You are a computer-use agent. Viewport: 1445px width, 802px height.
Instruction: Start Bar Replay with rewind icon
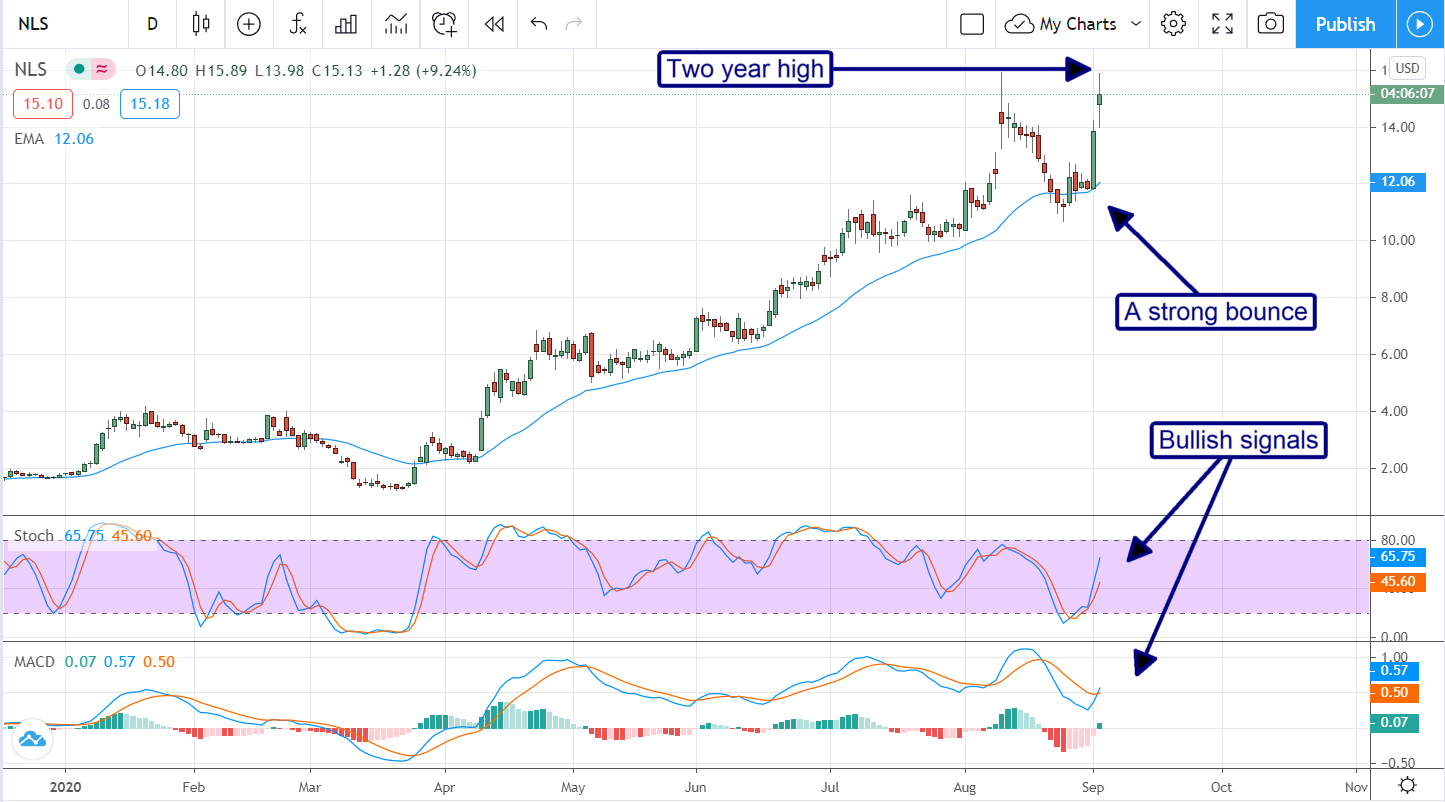[x=493, y=24]
